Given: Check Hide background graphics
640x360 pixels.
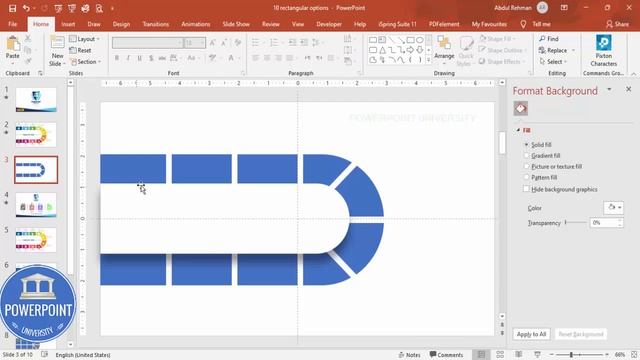Looking at the screenshot, I should 560,189.
